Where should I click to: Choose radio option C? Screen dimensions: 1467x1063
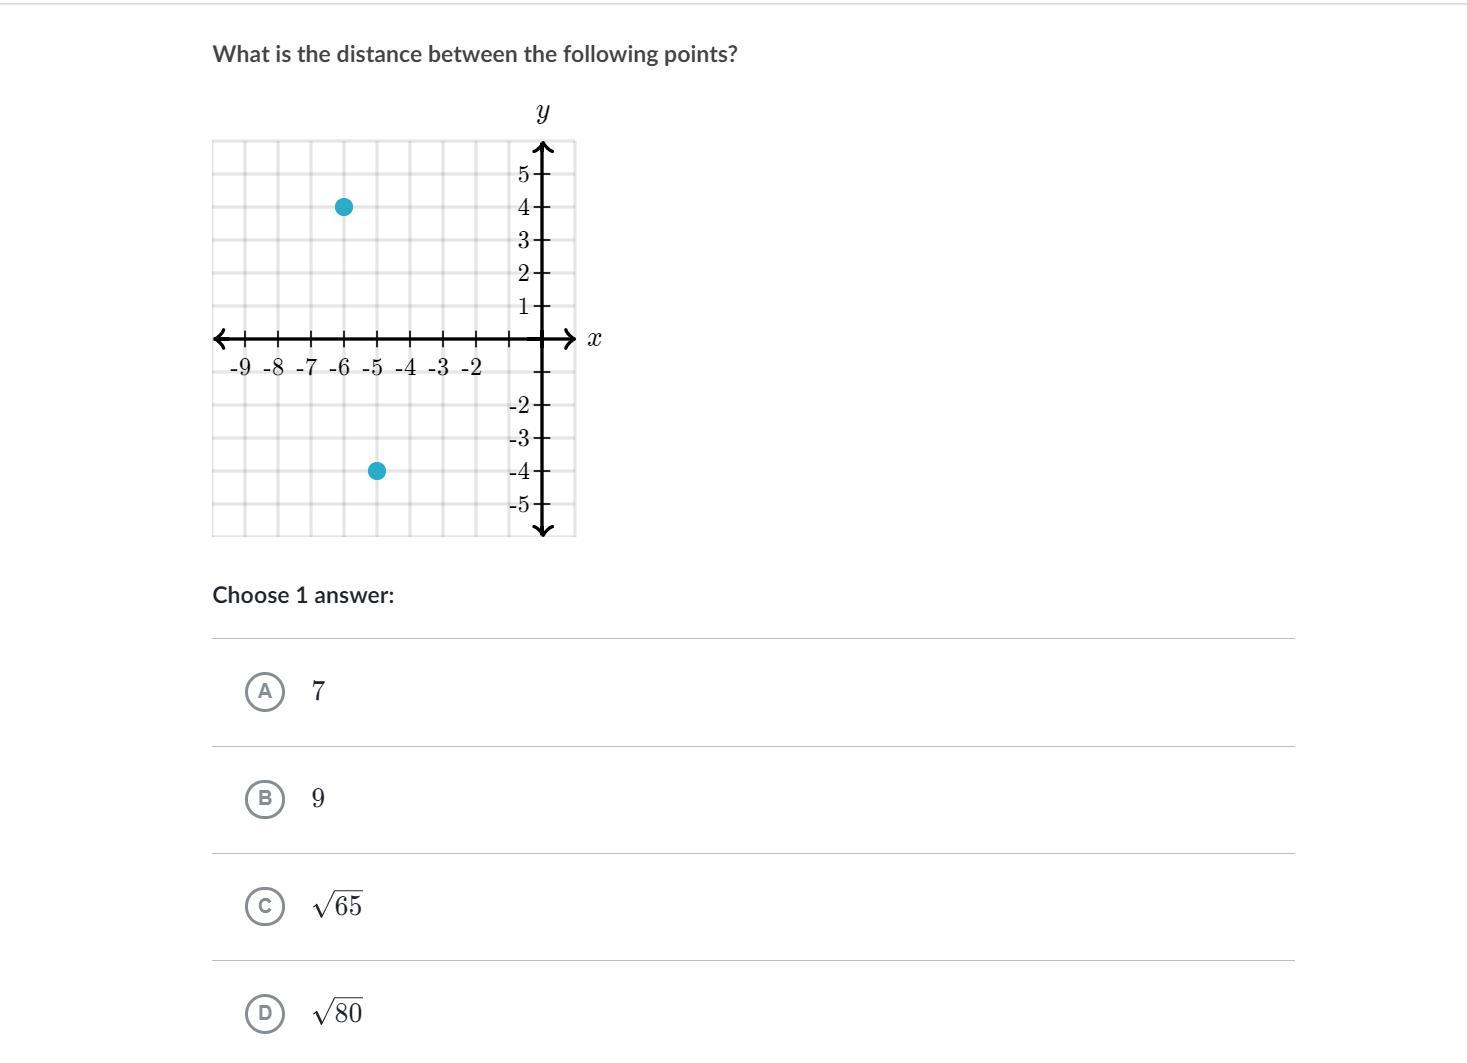pyautogui.click(x=264, y=906)
